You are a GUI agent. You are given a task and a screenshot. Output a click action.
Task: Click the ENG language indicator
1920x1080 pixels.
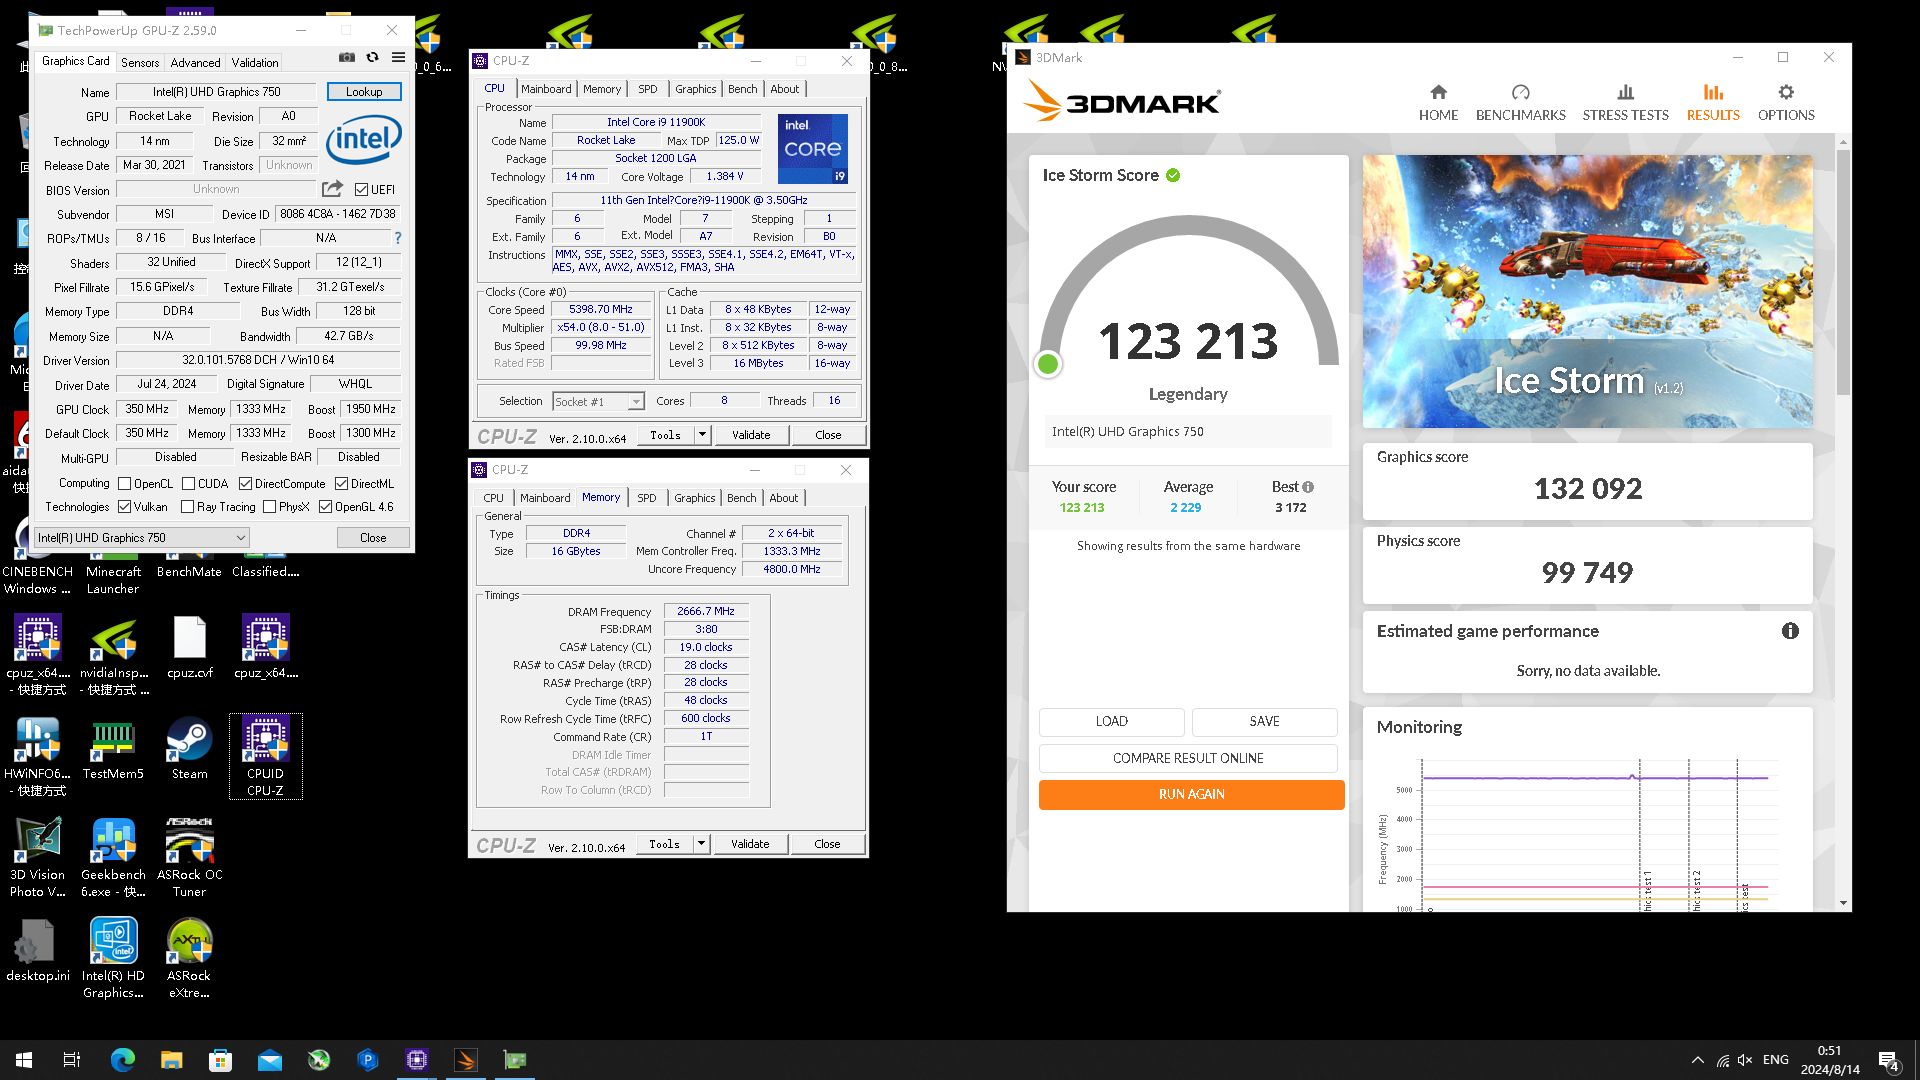1776,1060
